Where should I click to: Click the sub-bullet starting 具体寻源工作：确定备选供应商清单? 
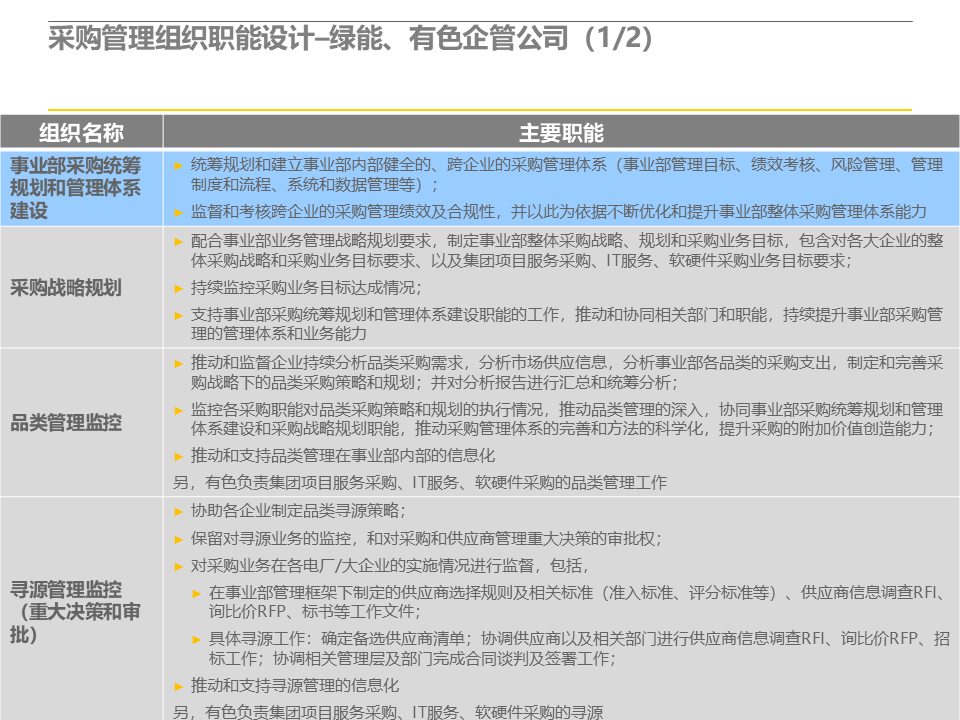pos(579,648)
